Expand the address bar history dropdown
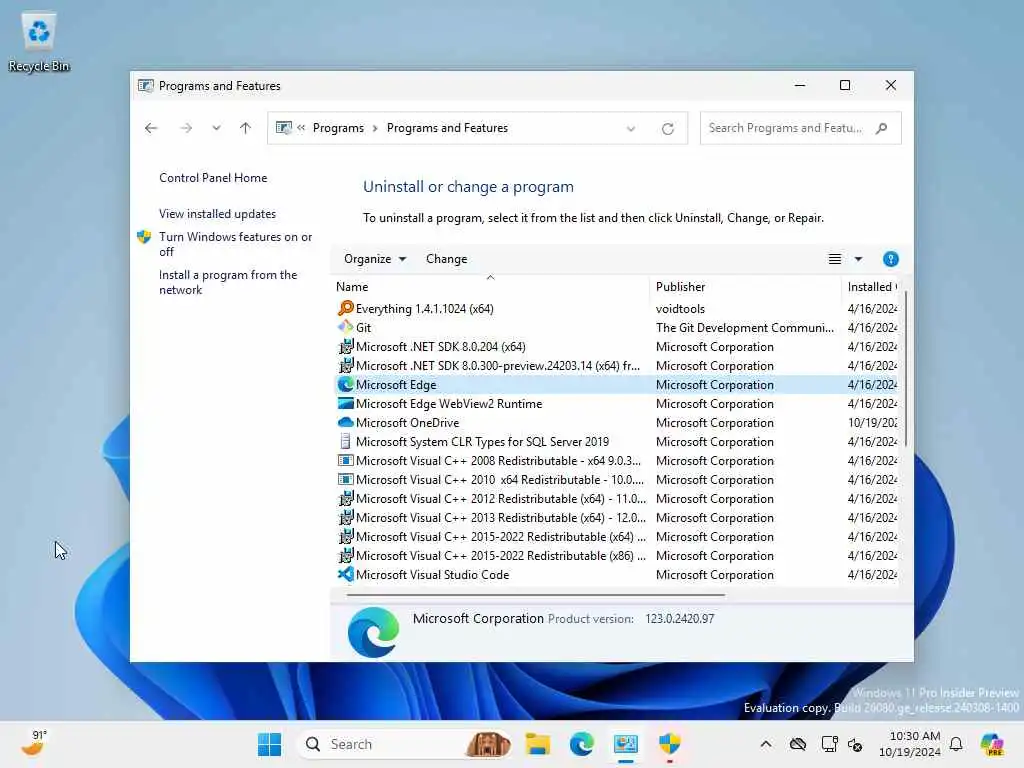 coord(631,129)
